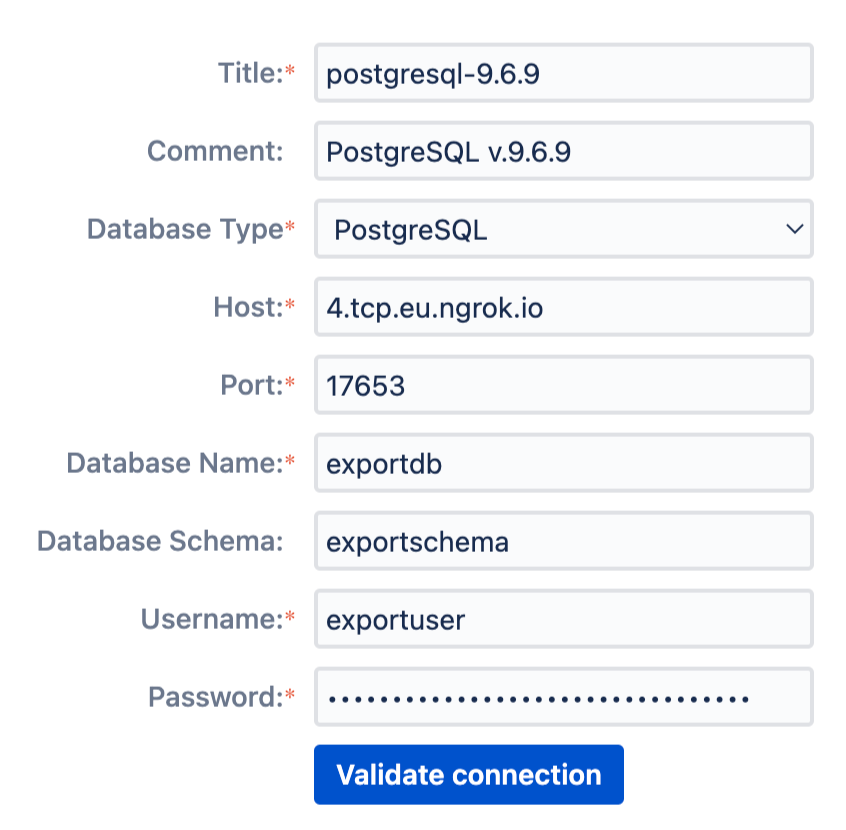846x830 pixels.
Task: Select the Host field with 4.tcp.eu.ngrok.io
Action: tap(563, 307)
